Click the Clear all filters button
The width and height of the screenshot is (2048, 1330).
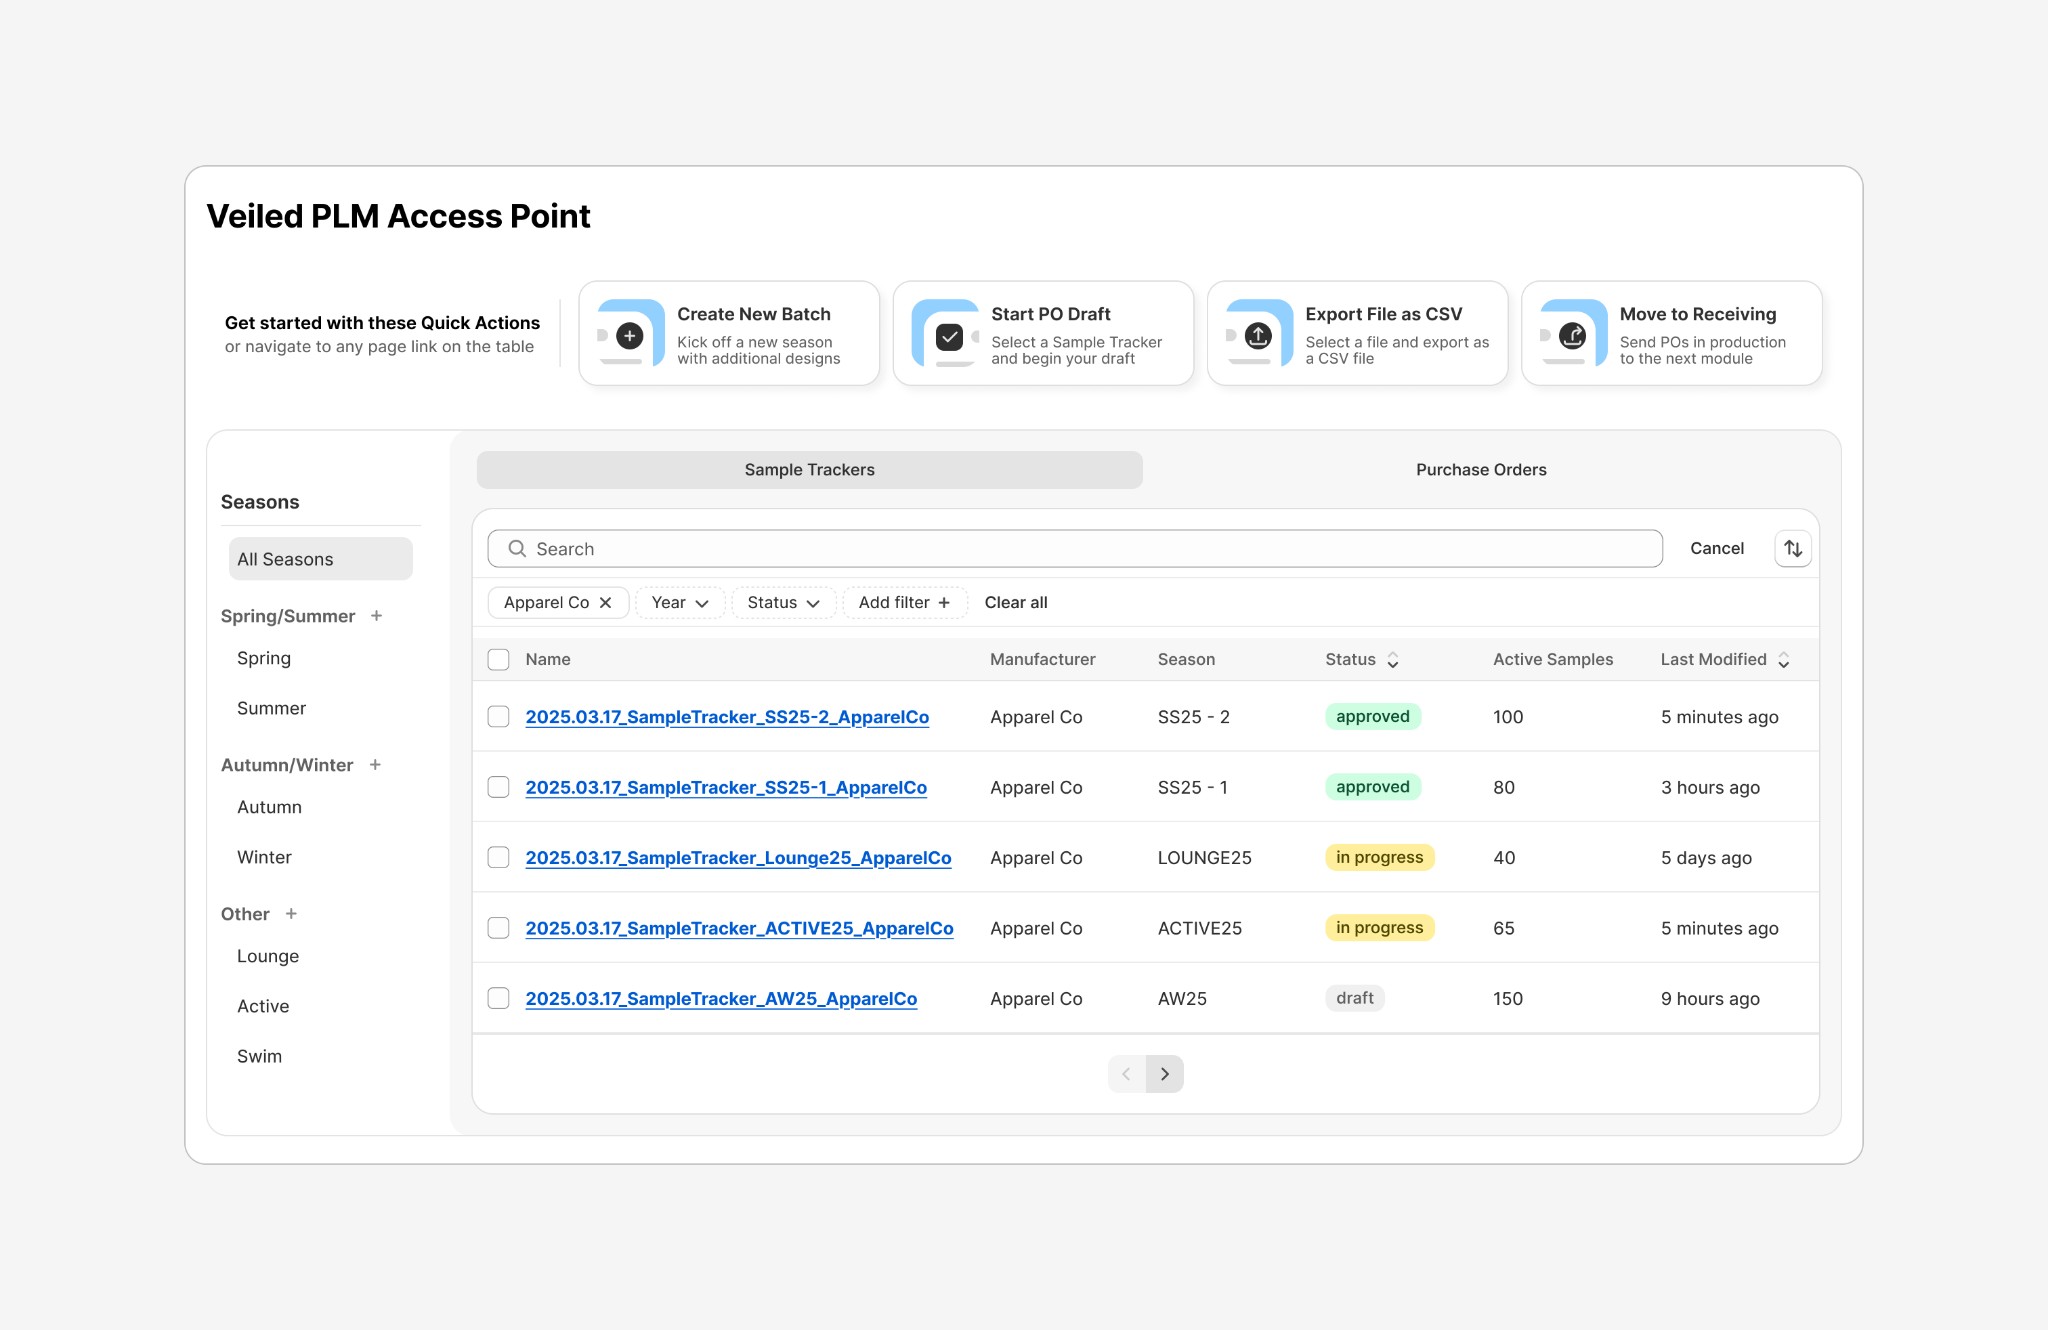pos(1016,603)
